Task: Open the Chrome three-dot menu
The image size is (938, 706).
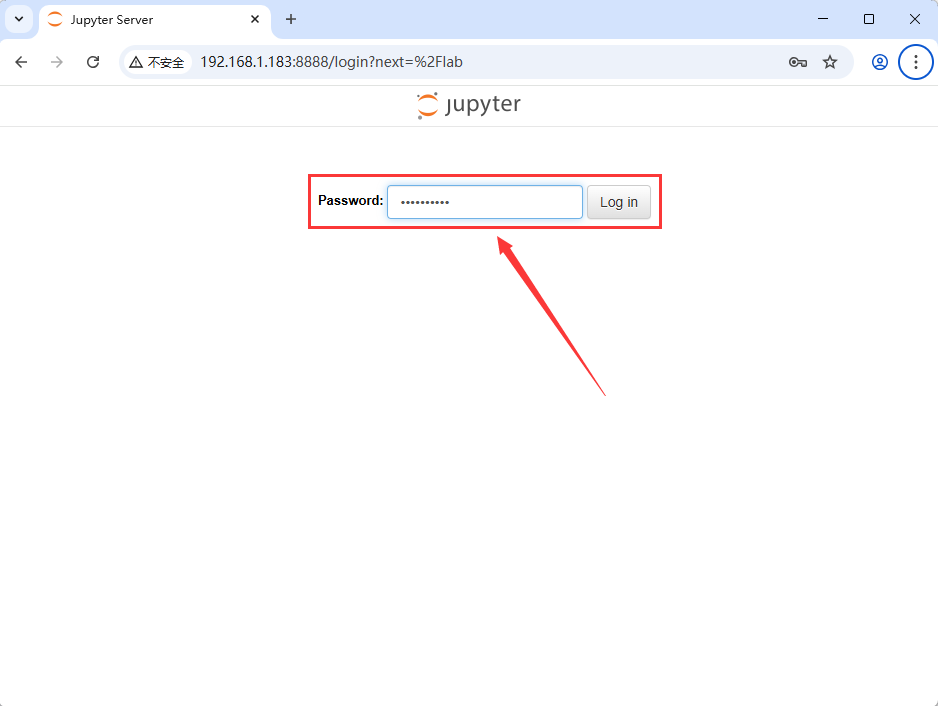Action: coord(915,62)
